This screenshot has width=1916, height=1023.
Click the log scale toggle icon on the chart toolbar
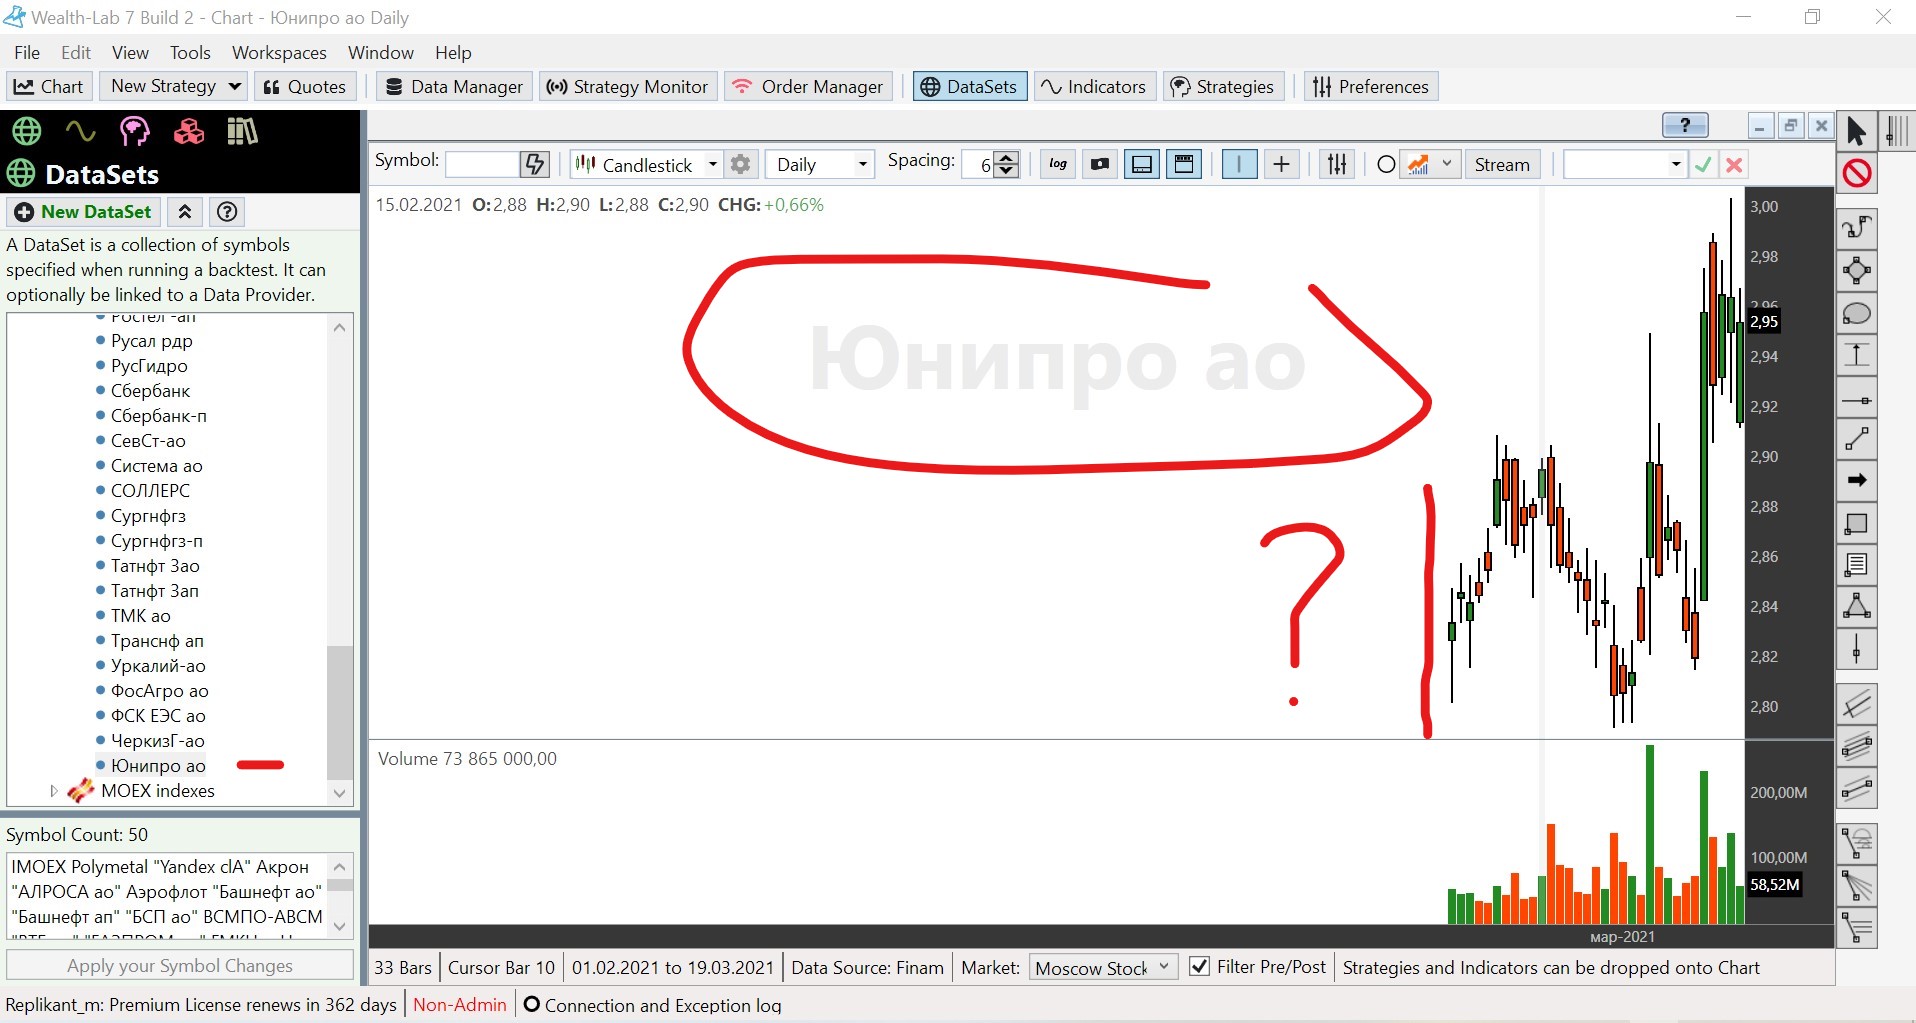click(1057, 164)
